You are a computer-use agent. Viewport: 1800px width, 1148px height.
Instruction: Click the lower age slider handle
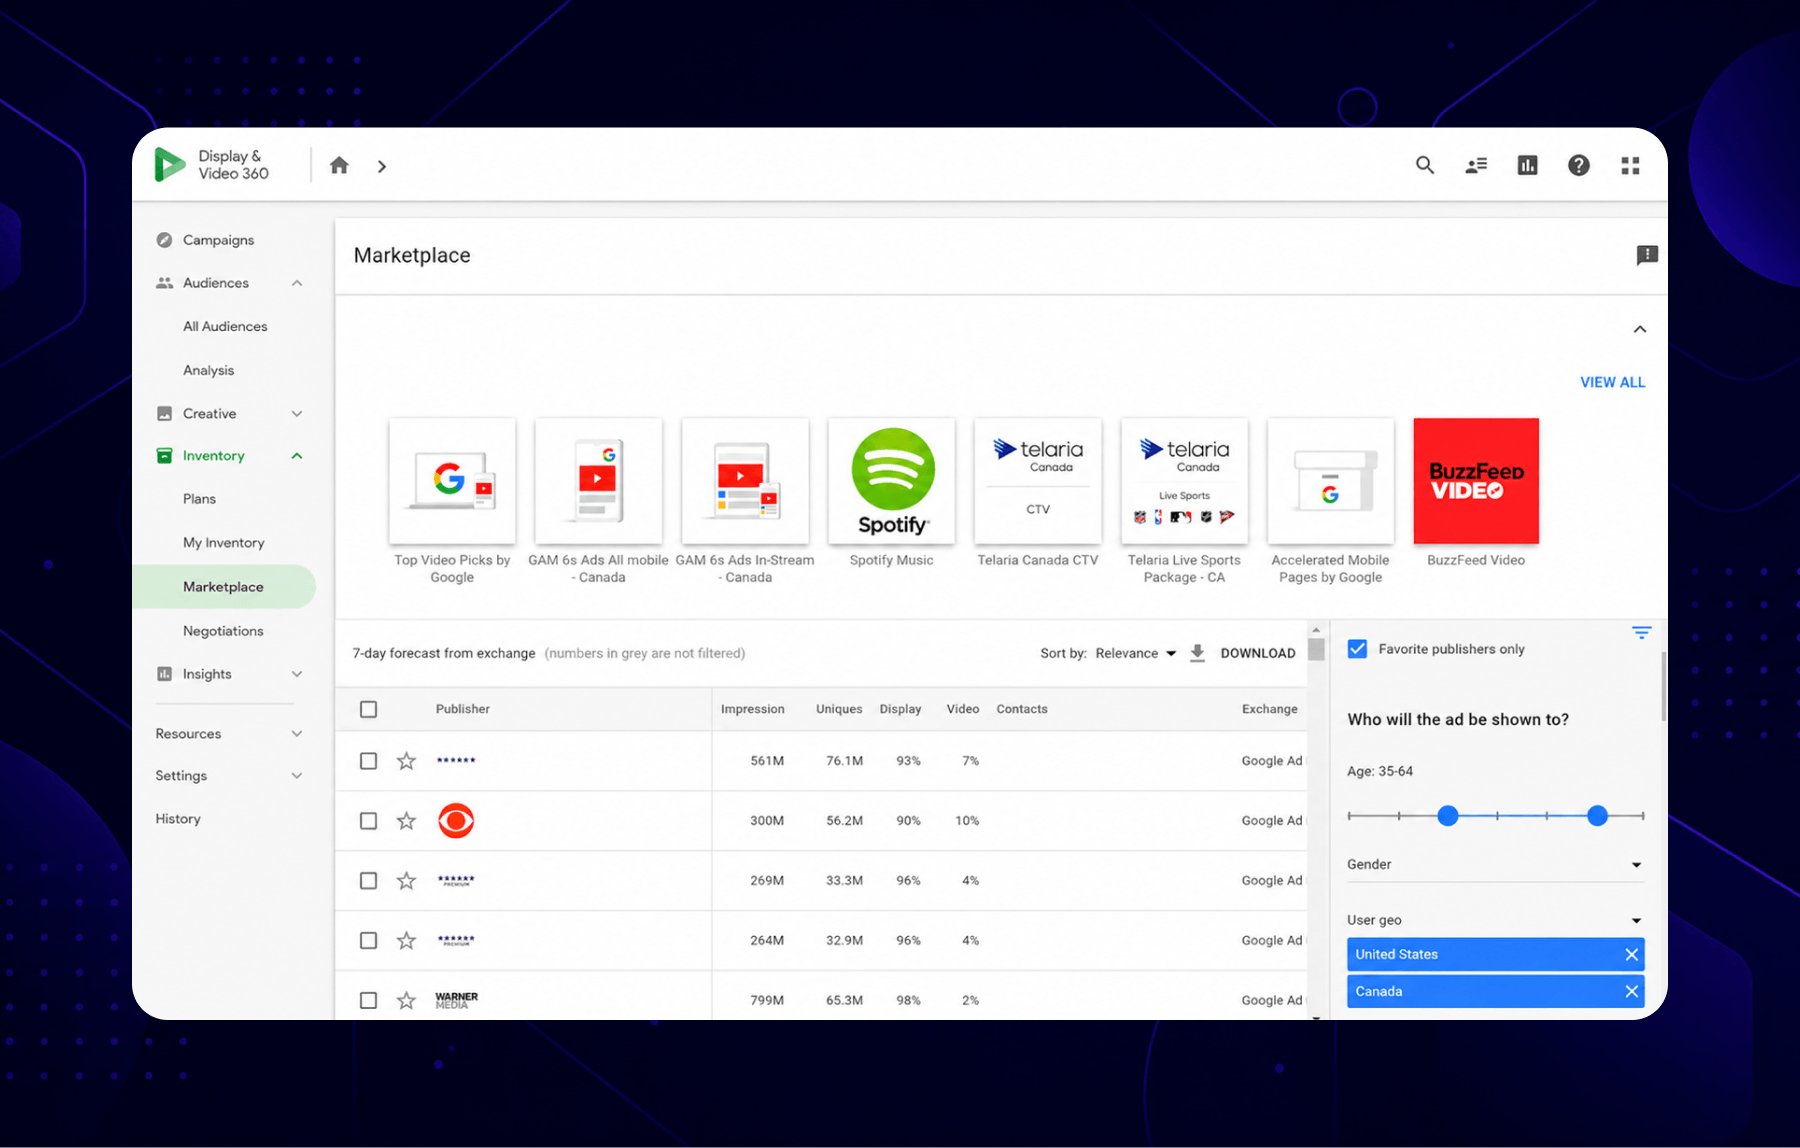tap(1447, 816)
